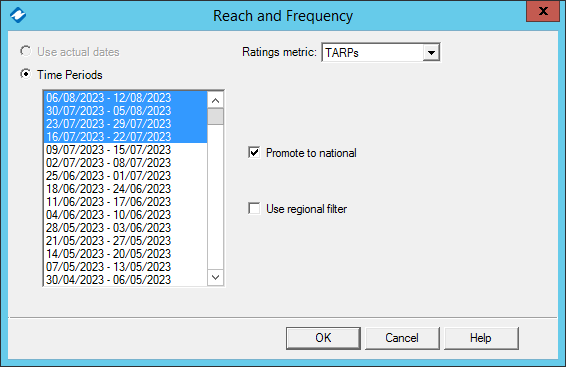This screenshot has height=367, width=566.
Task: Select period 18/06/2023 - 24/06/2023
Action: tap(126, 189)
